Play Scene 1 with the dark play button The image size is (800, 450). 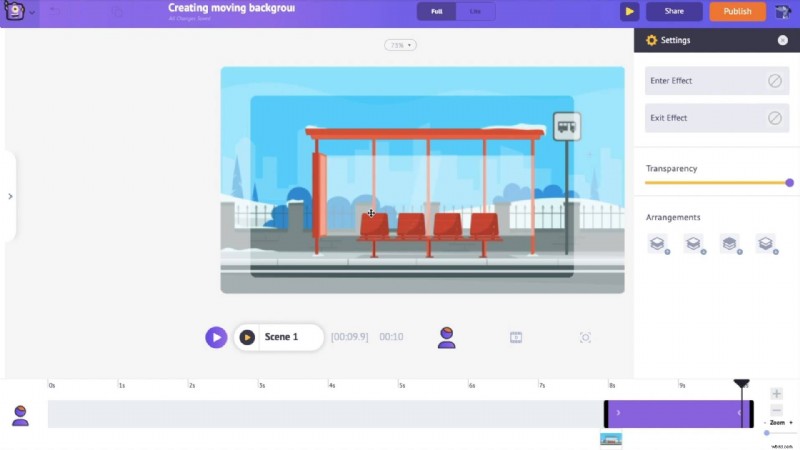tap(247, 337)
